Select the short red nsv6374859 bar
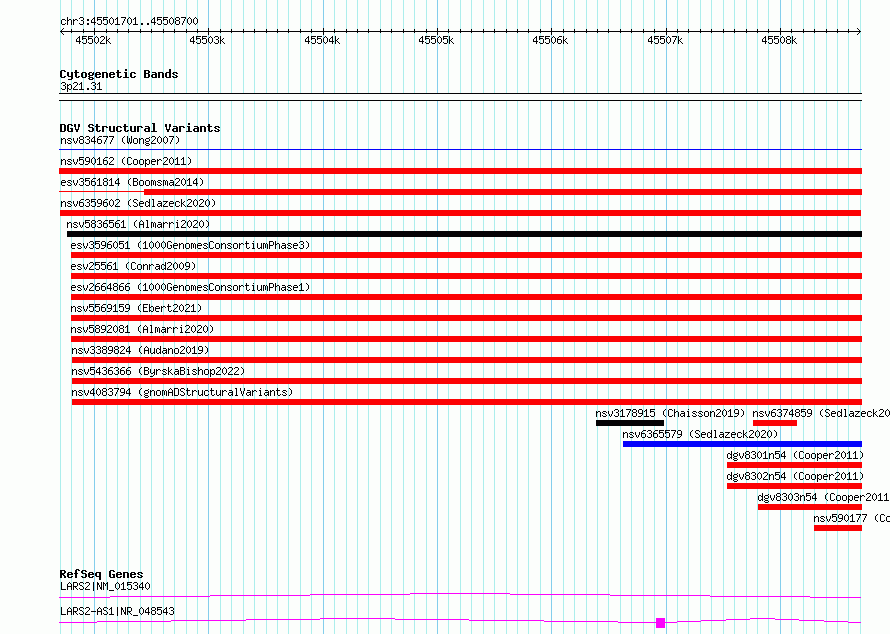The height and width of the screenshot is (634, 890). tap(775, 423)
